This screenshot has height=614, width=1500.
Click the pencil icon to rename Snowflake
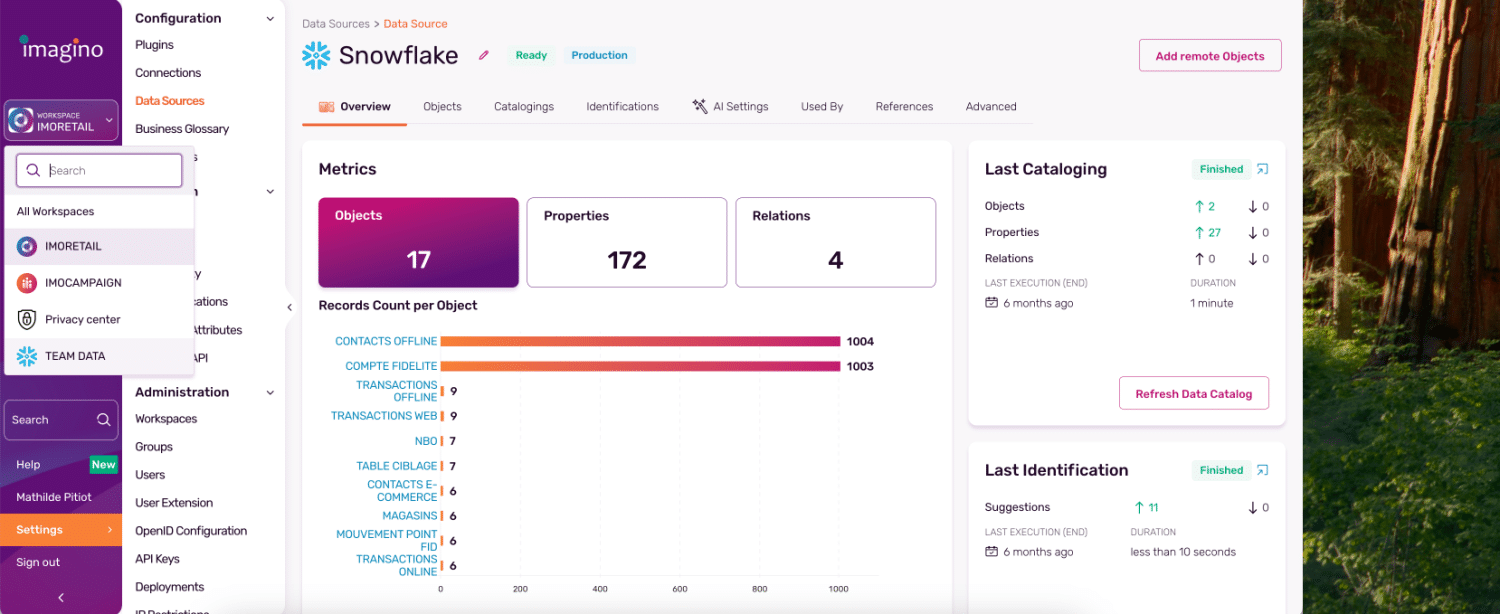(x=484, y=56)
